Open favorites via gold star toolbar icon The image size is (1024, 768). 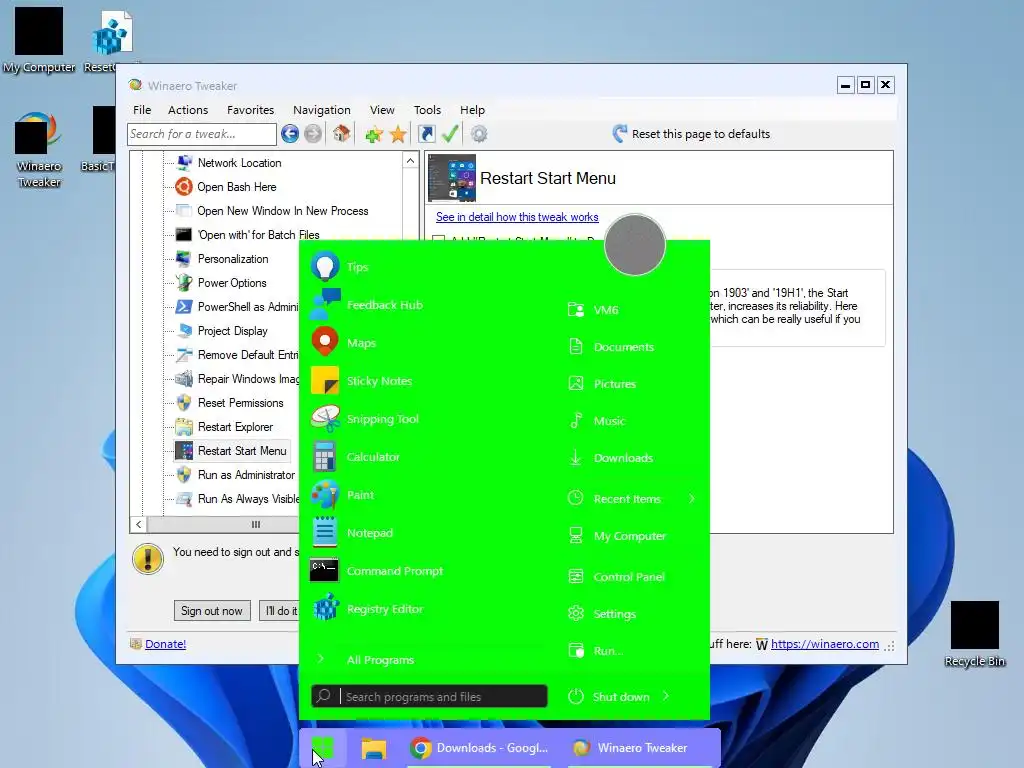[398, 135]
